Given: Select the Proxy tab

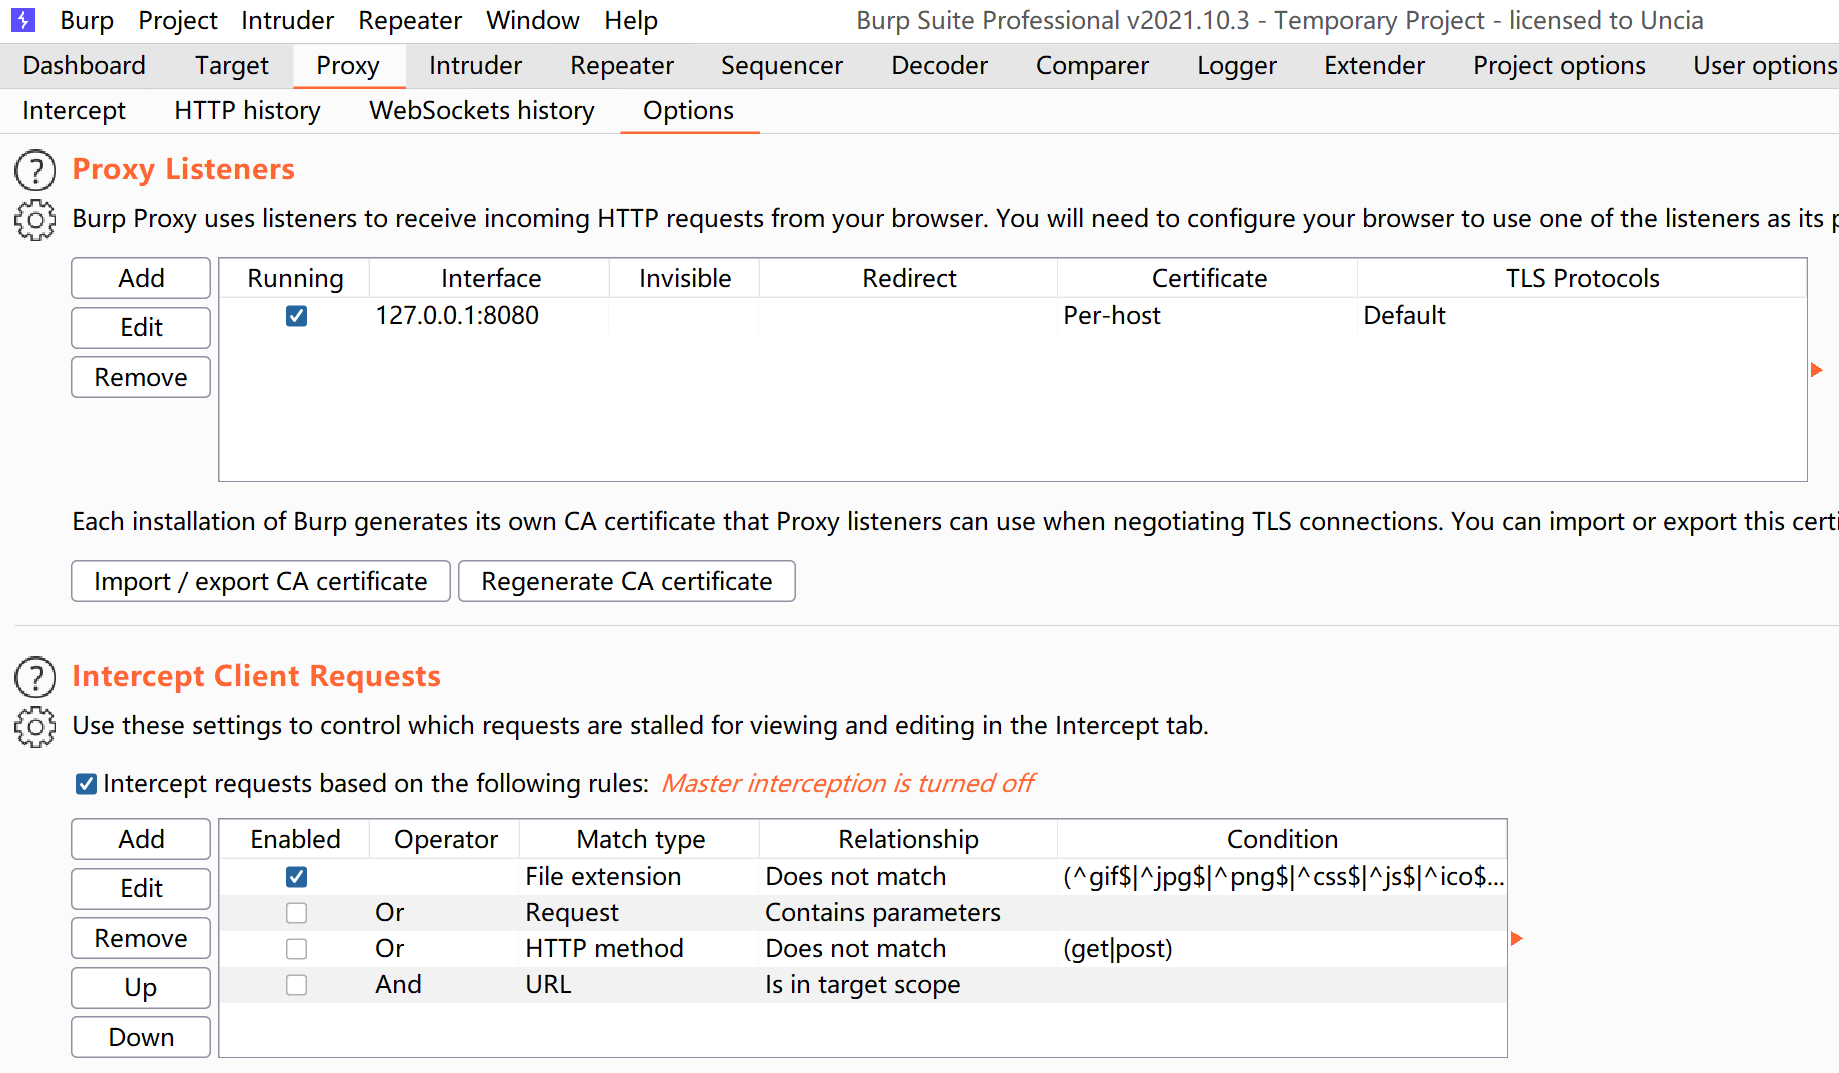Looking at the screenshot, I should pyautogui.click(x=348, y=66).
